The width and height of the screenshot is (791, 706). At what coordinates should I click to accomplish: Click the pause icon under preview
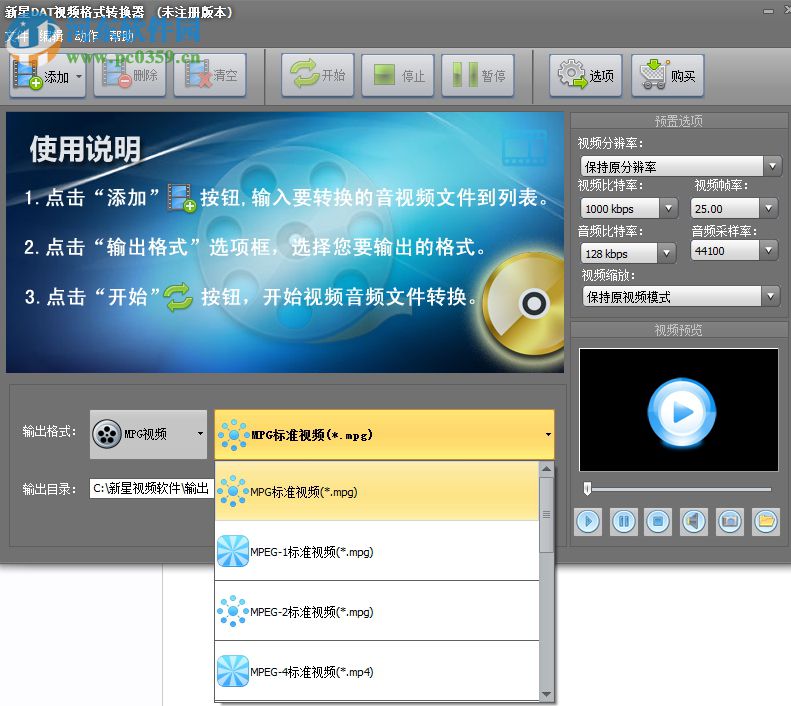pos(624,521)
